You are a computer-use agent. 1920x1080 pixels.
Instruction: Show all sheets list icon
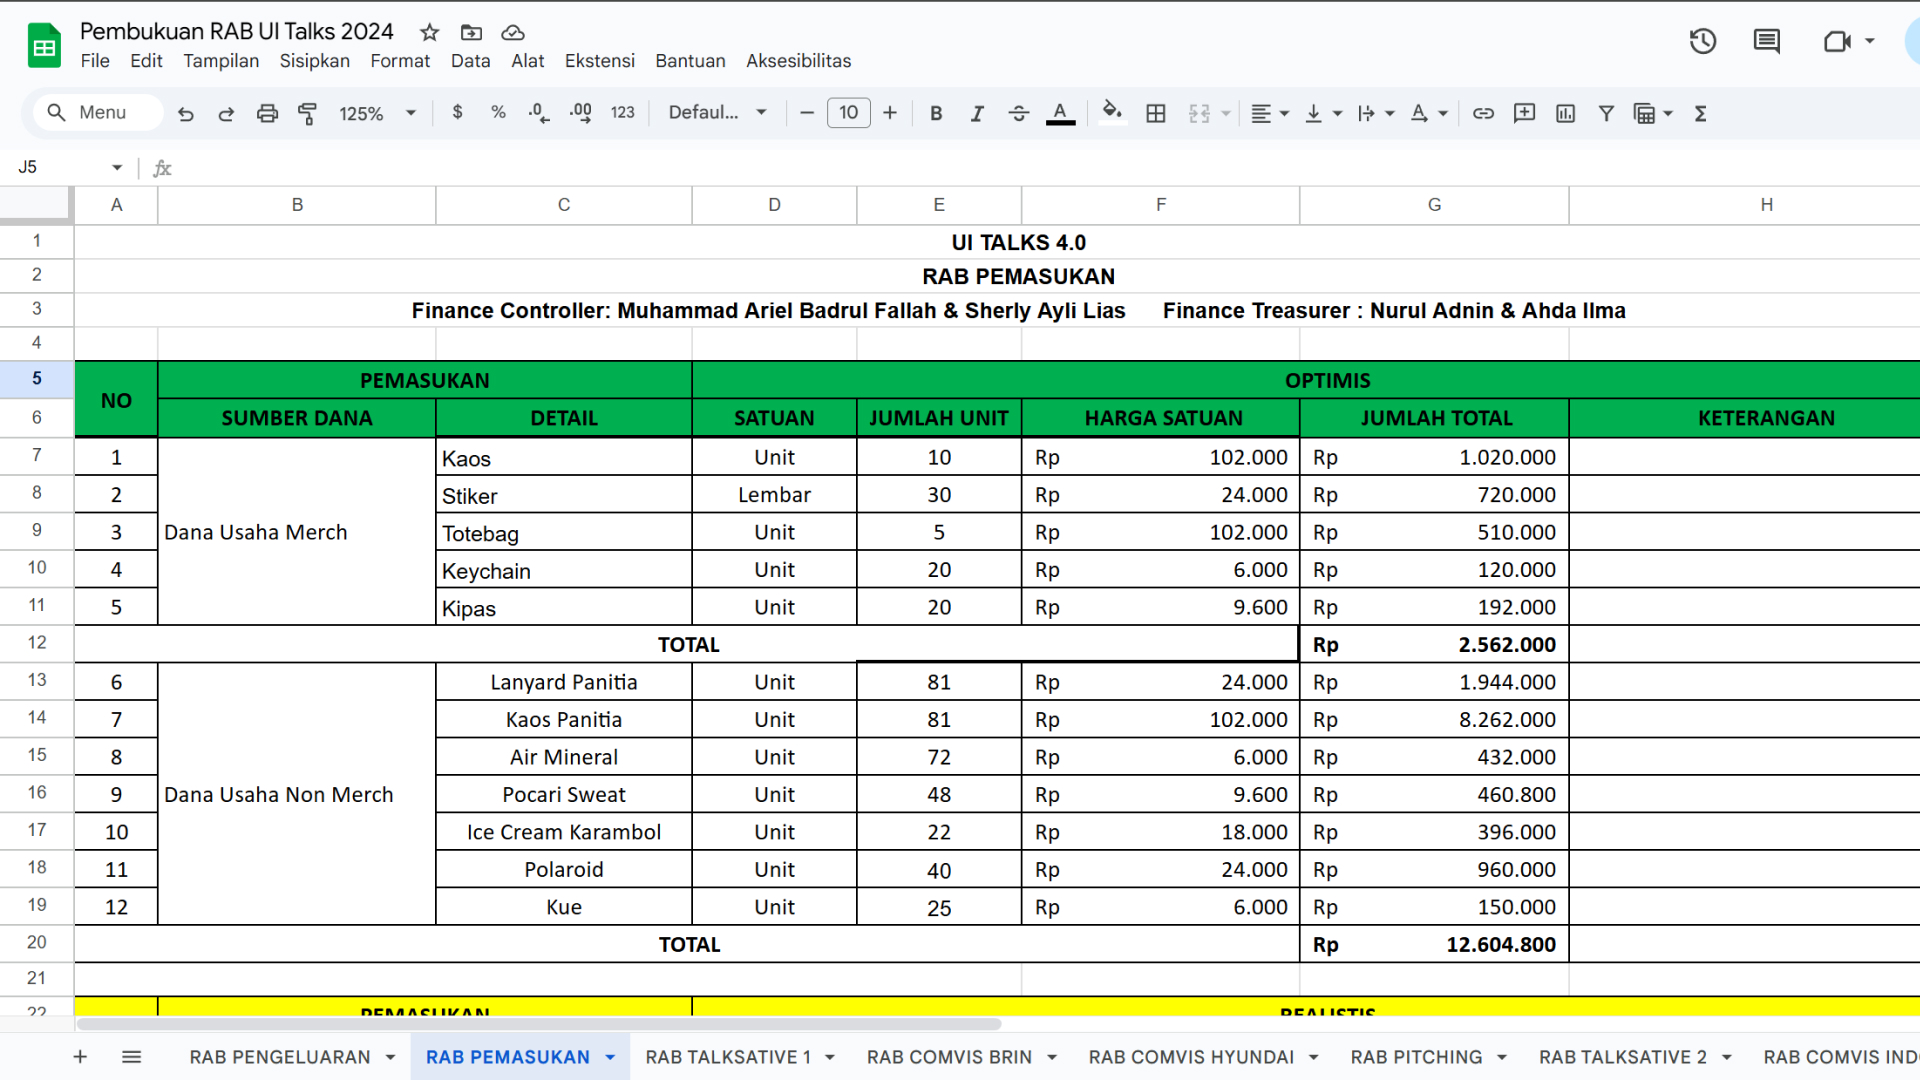131,1057
